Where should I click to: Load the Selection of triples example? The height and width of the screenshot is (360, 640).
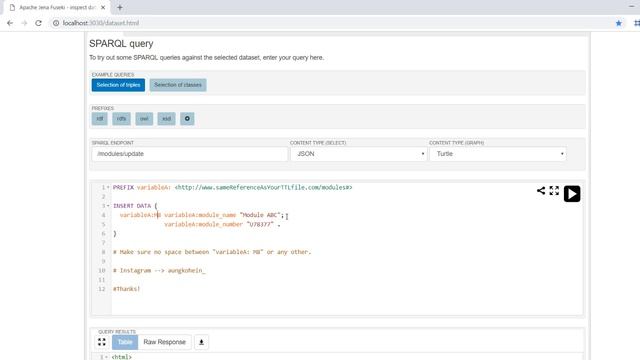118,85
